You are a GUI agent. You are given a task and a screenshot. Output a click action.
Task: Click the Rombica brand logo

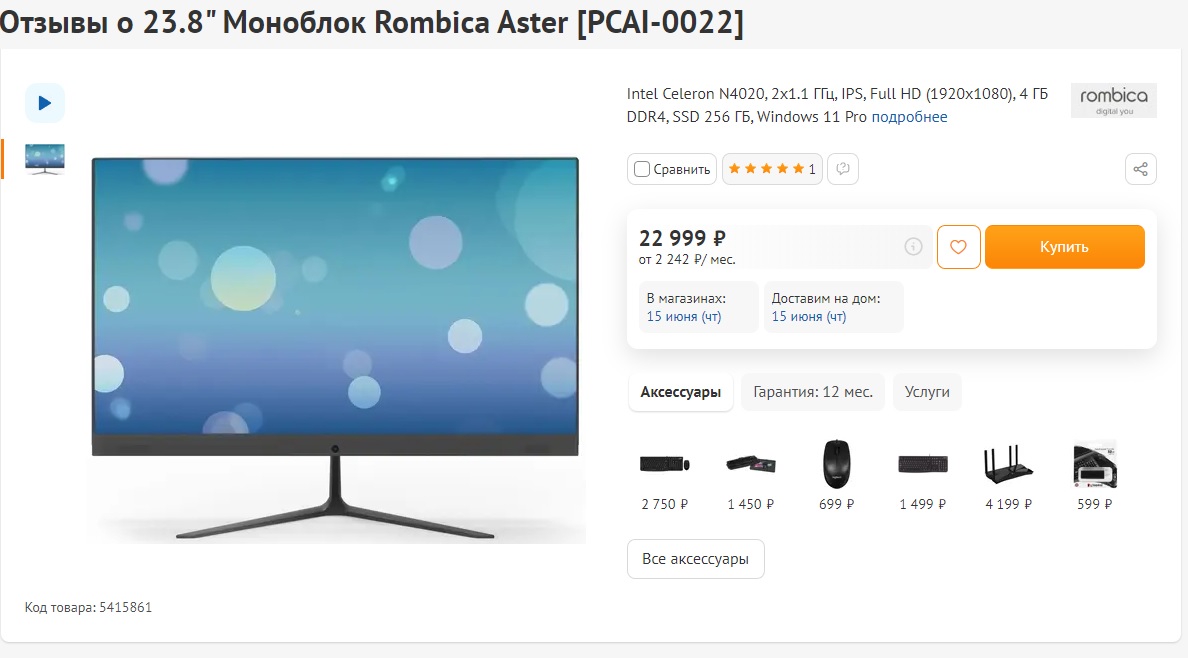(1113, 100)
